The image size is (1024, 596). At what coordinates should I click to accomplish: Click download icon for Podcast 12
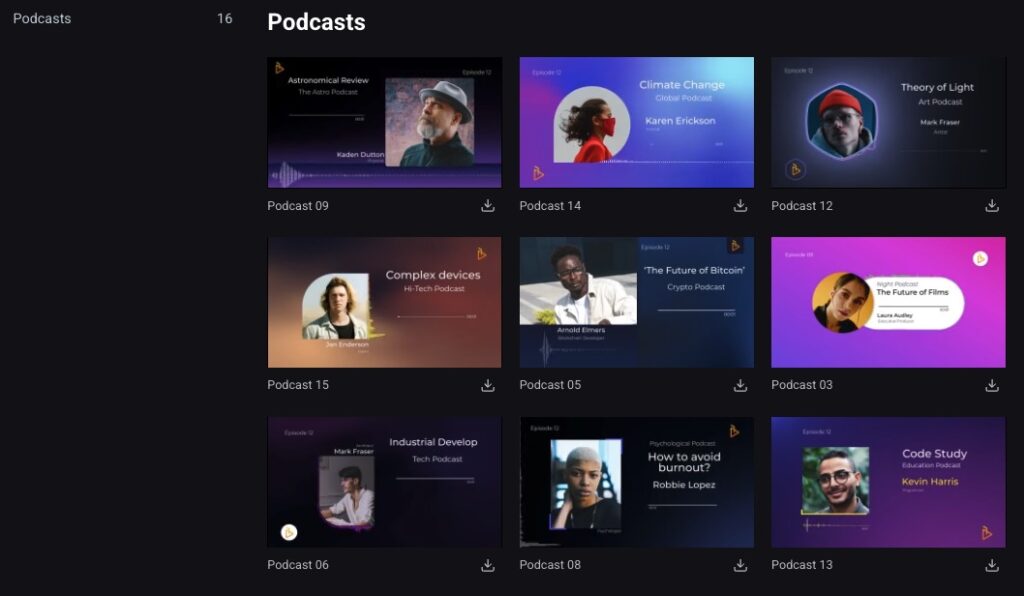coord(992,206)
